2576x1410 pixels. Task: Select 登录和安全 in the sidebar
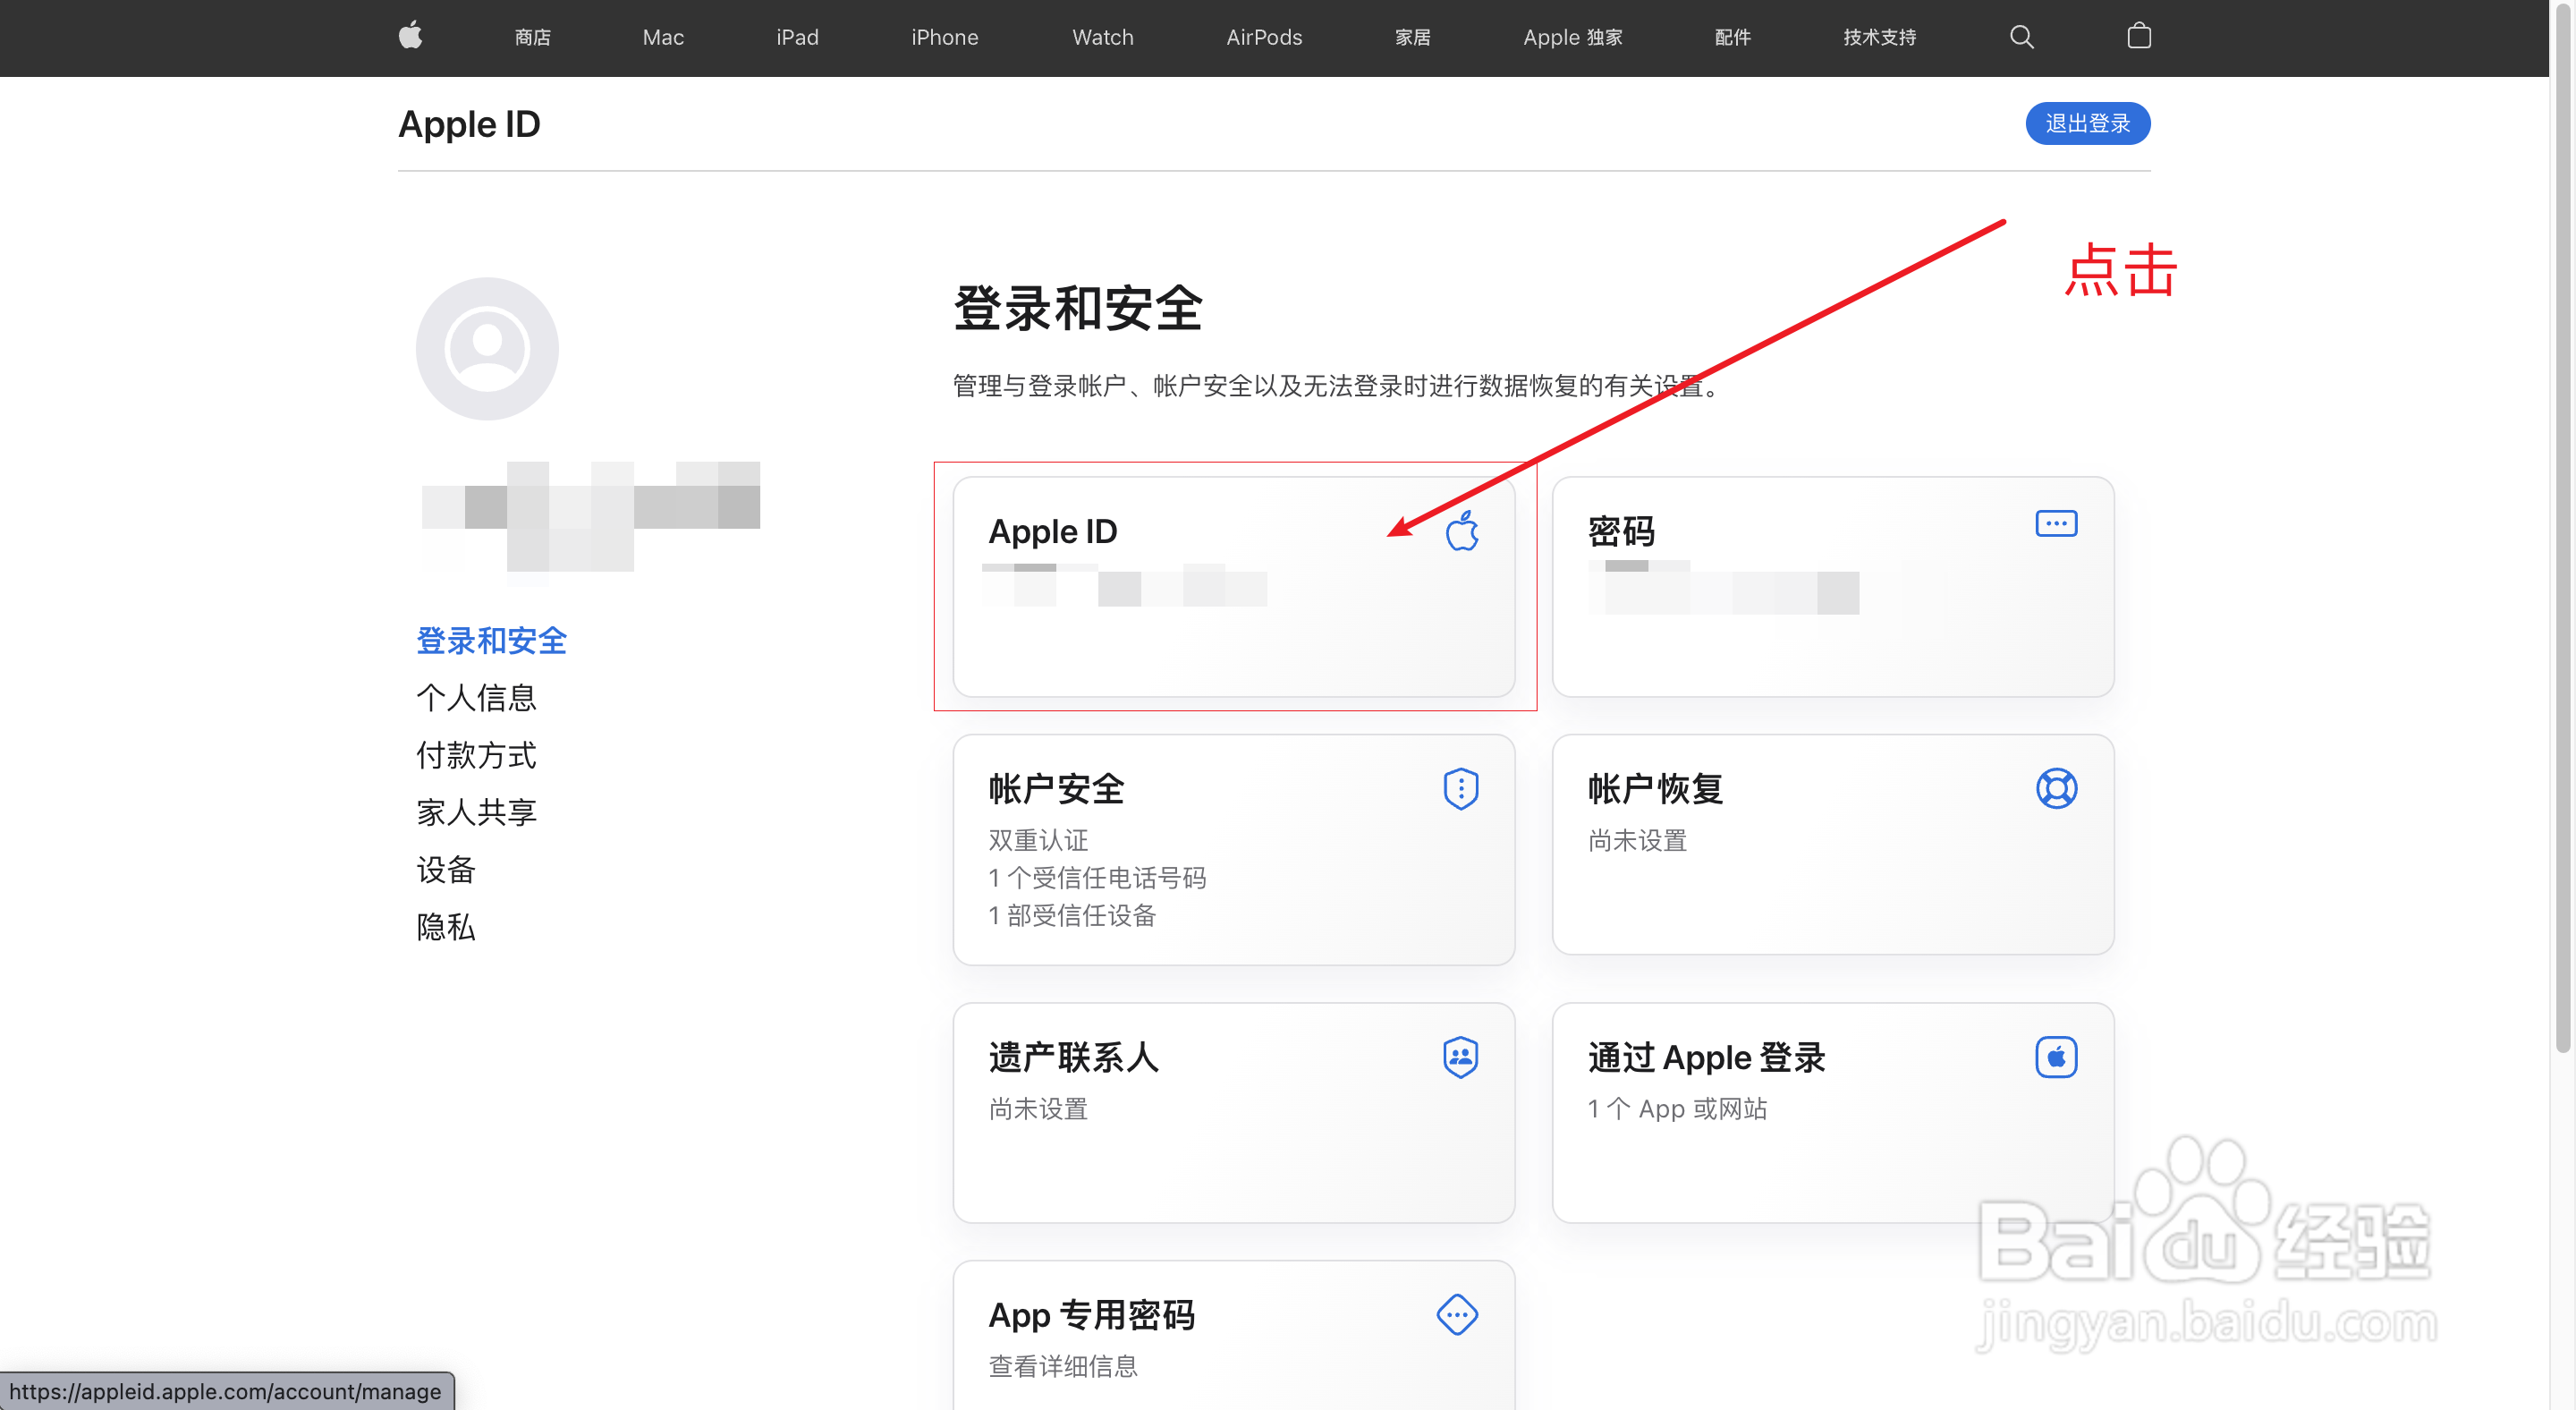(x=491, y=640)
